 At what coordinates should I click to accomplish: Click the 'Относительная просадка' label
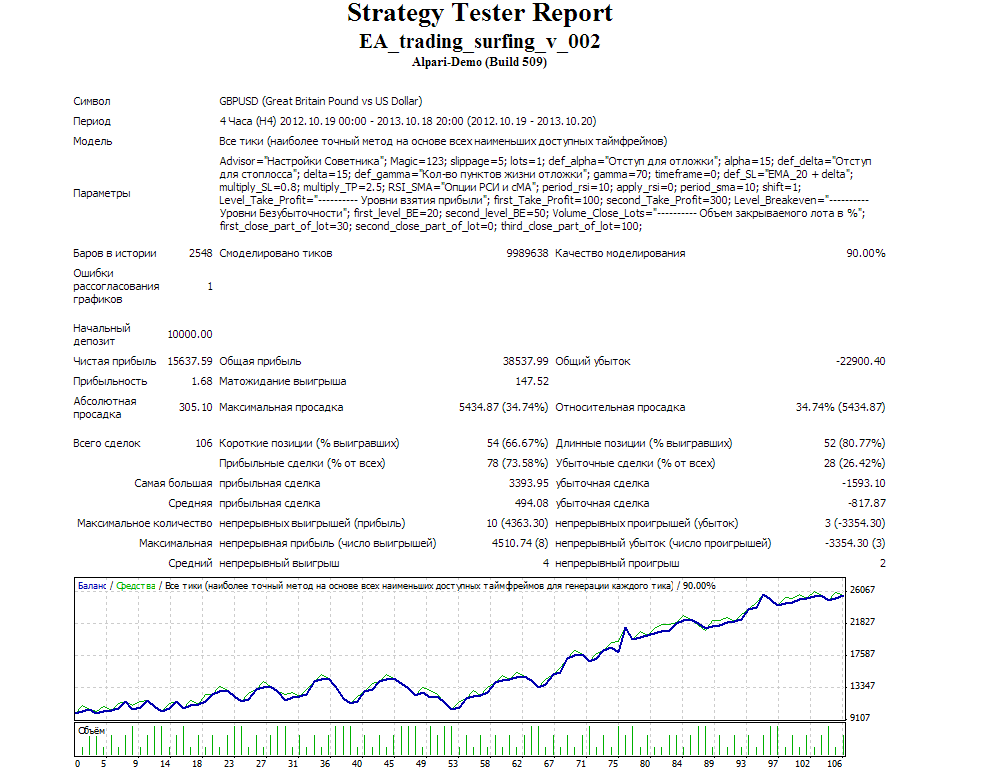pyautogui.click(x=620, y=407)
